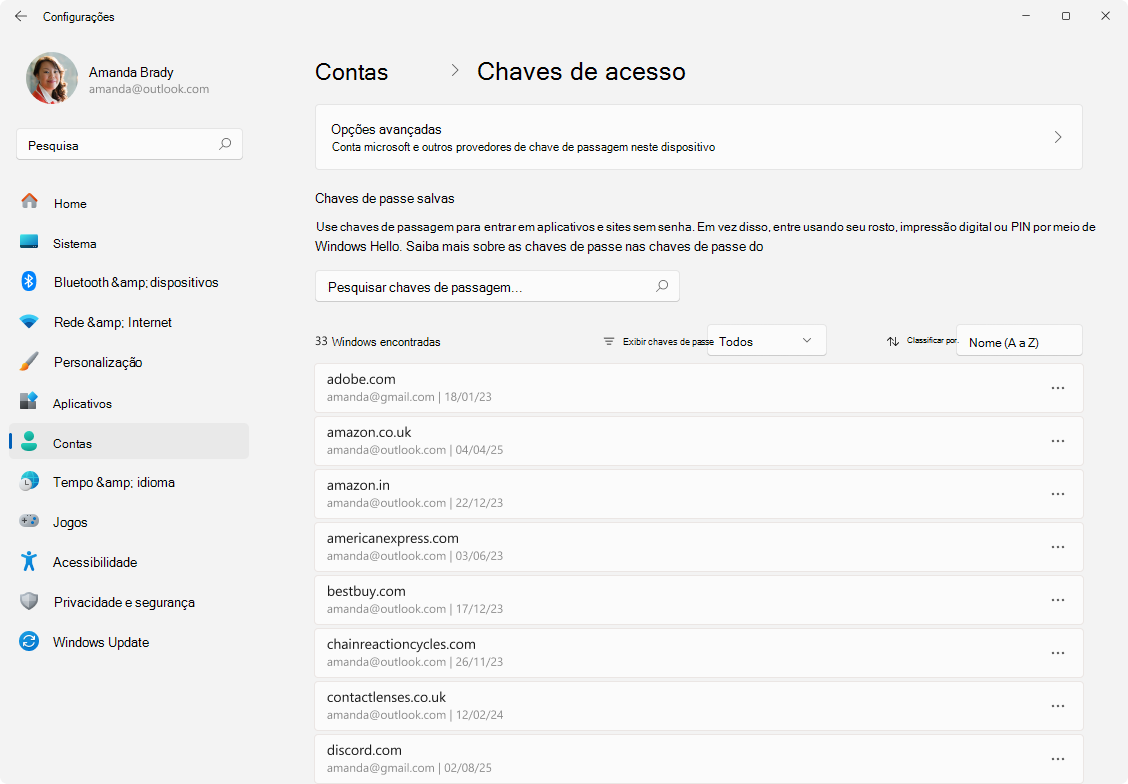Open more options for contactlenses.co.uk

pyautogui.click(x=1058, y=706)
